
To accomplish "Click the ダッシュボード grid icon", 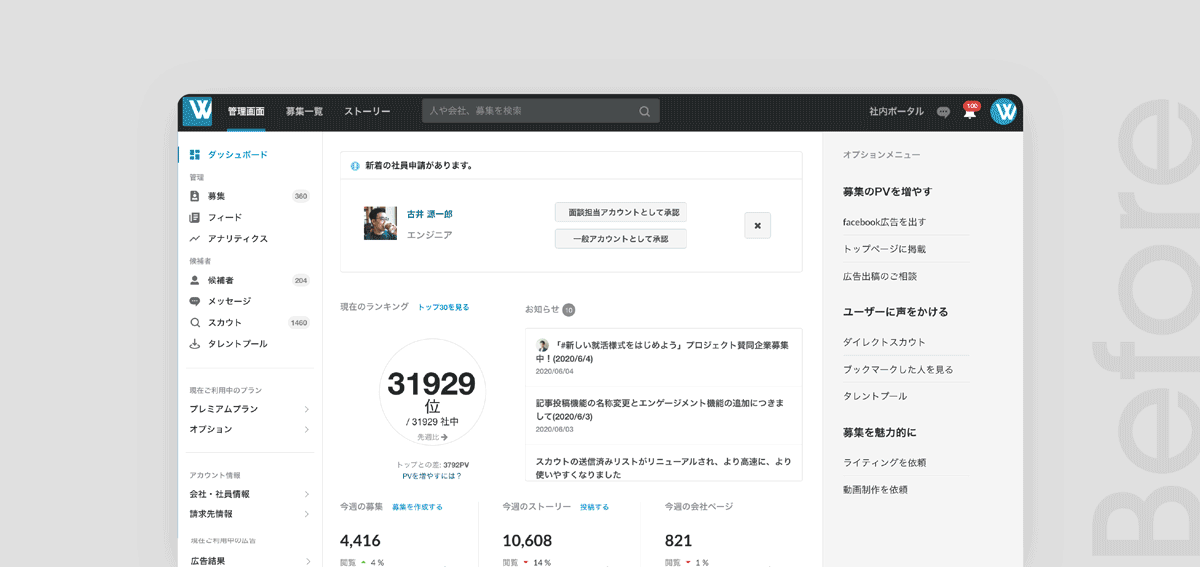I will [195, 155].
